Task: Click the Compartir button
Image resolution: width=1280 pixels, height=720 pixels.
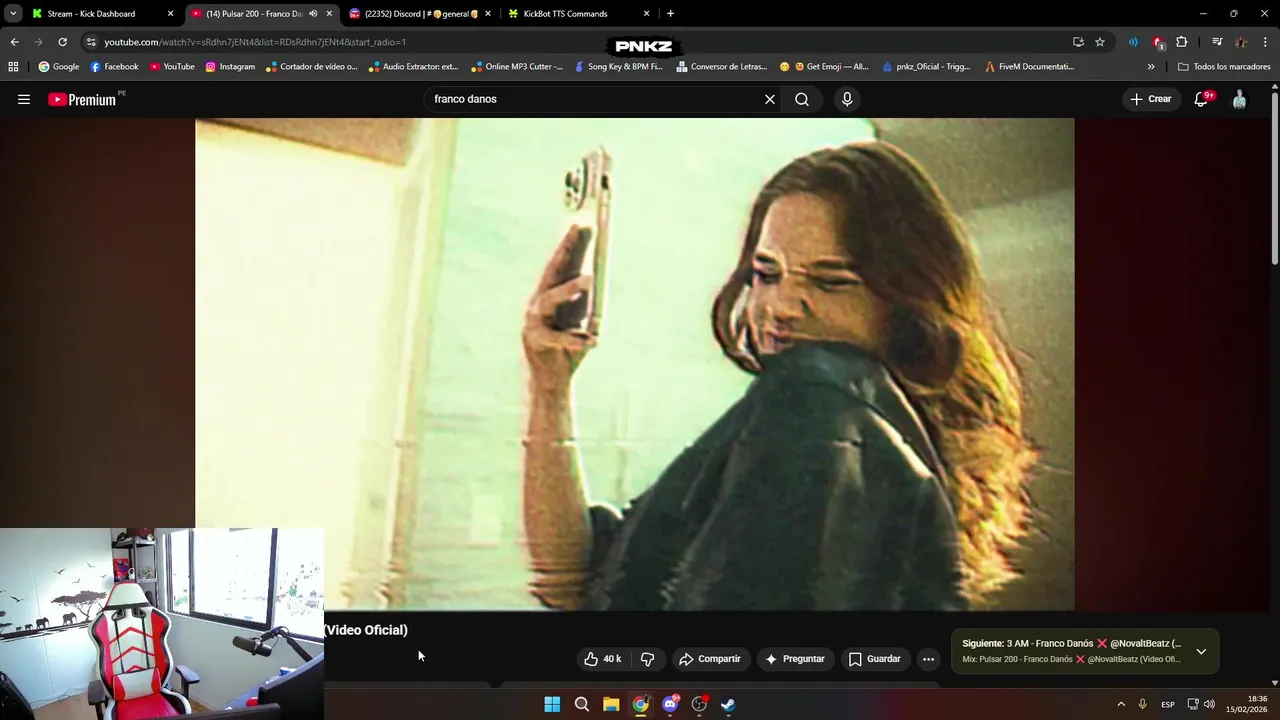Action: click(710, 659)
